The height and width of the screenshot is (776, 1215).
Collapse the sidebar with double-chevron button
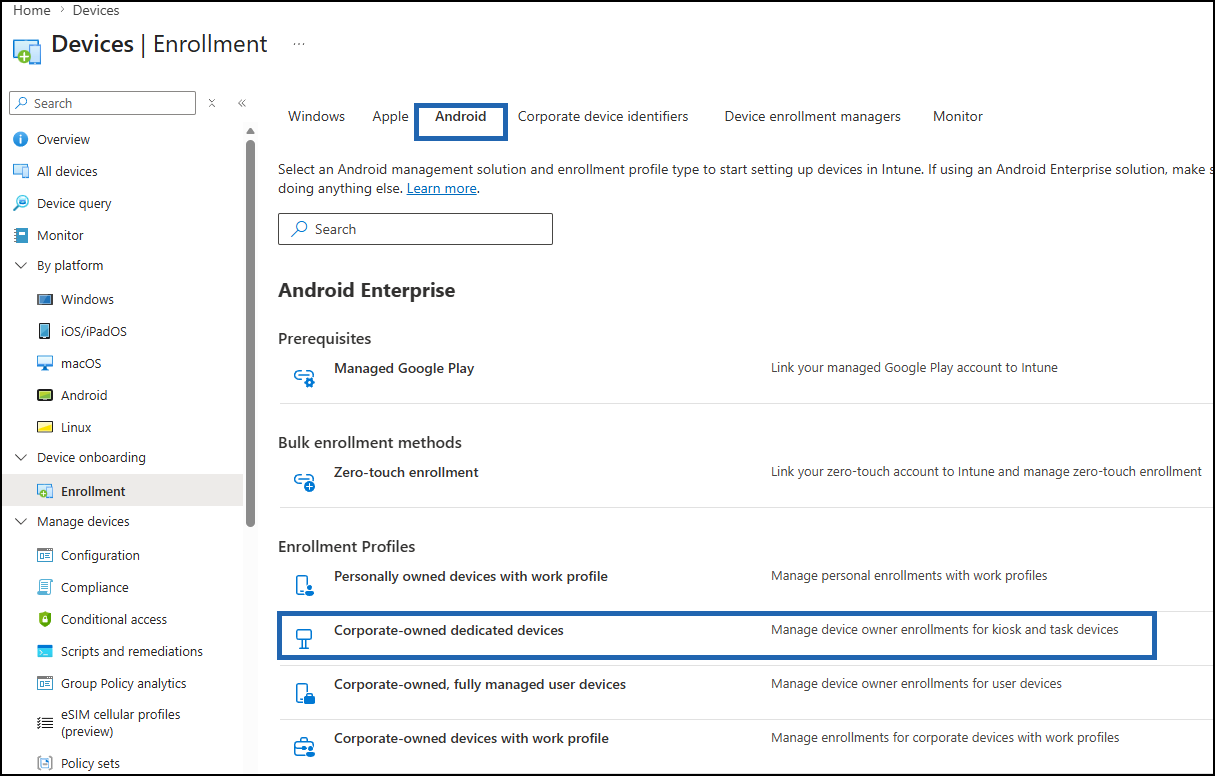(x=242, y=103)
